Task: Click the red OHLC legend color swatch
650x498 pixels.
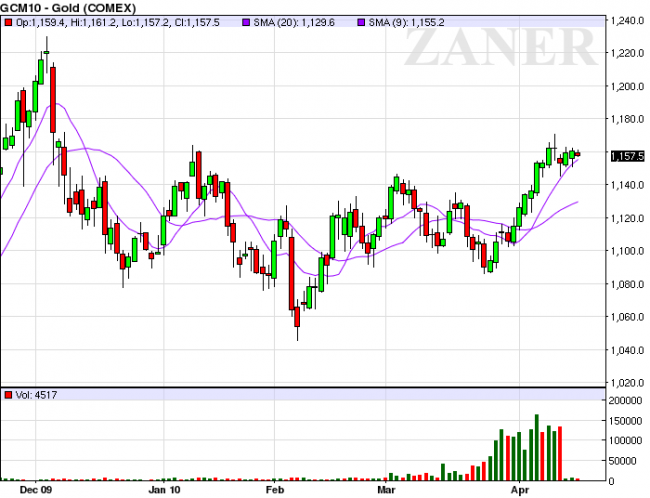Action: pyautogui.click(x=8, y=22)
